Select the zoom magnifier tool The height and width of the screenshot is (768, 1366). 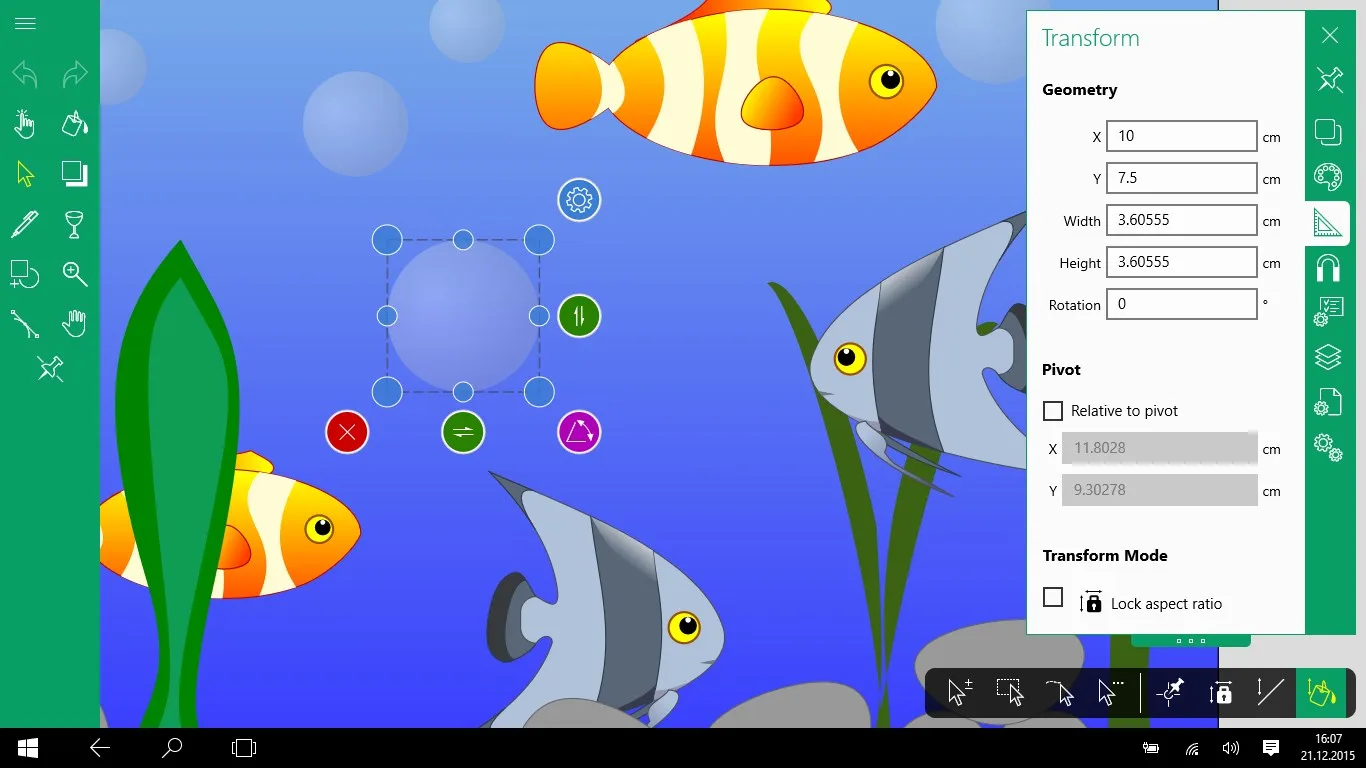tap(75, 274)
